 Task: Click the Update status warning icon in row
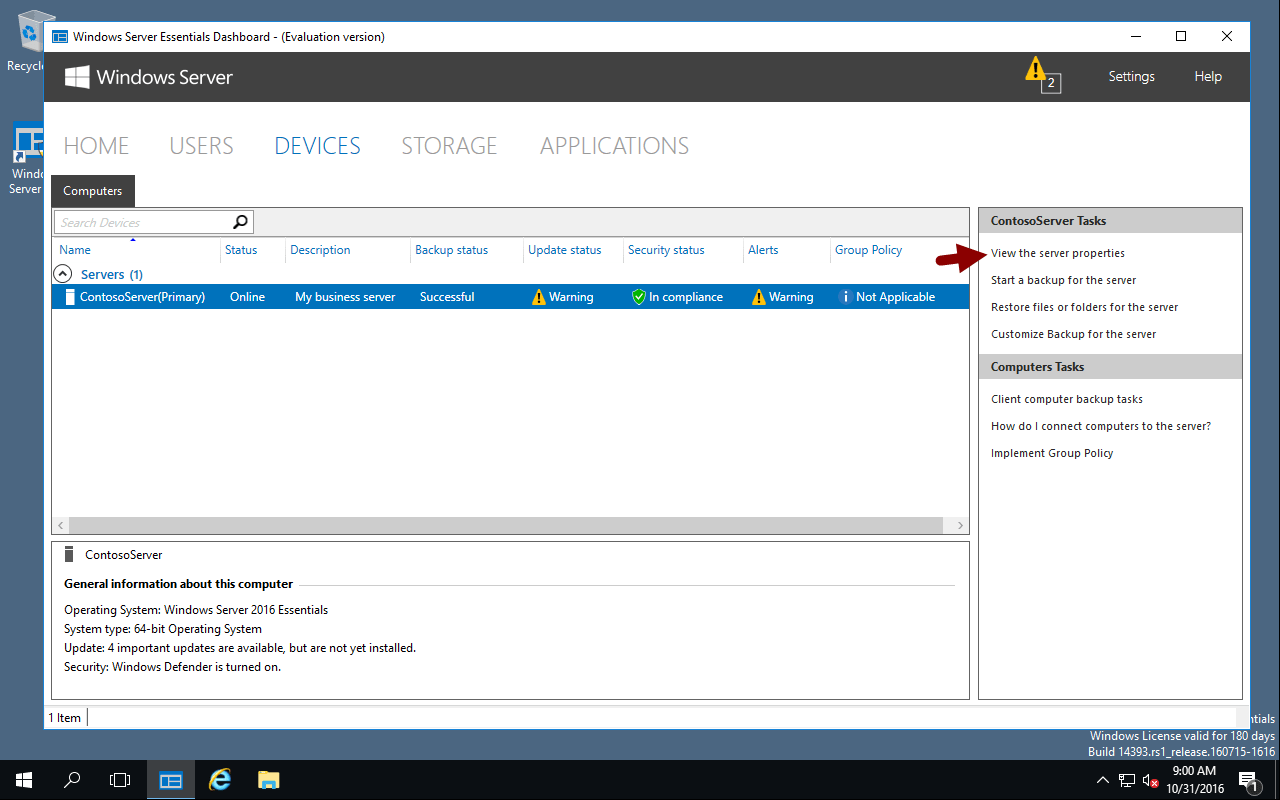pyautogui.click(x=539, y=297)
